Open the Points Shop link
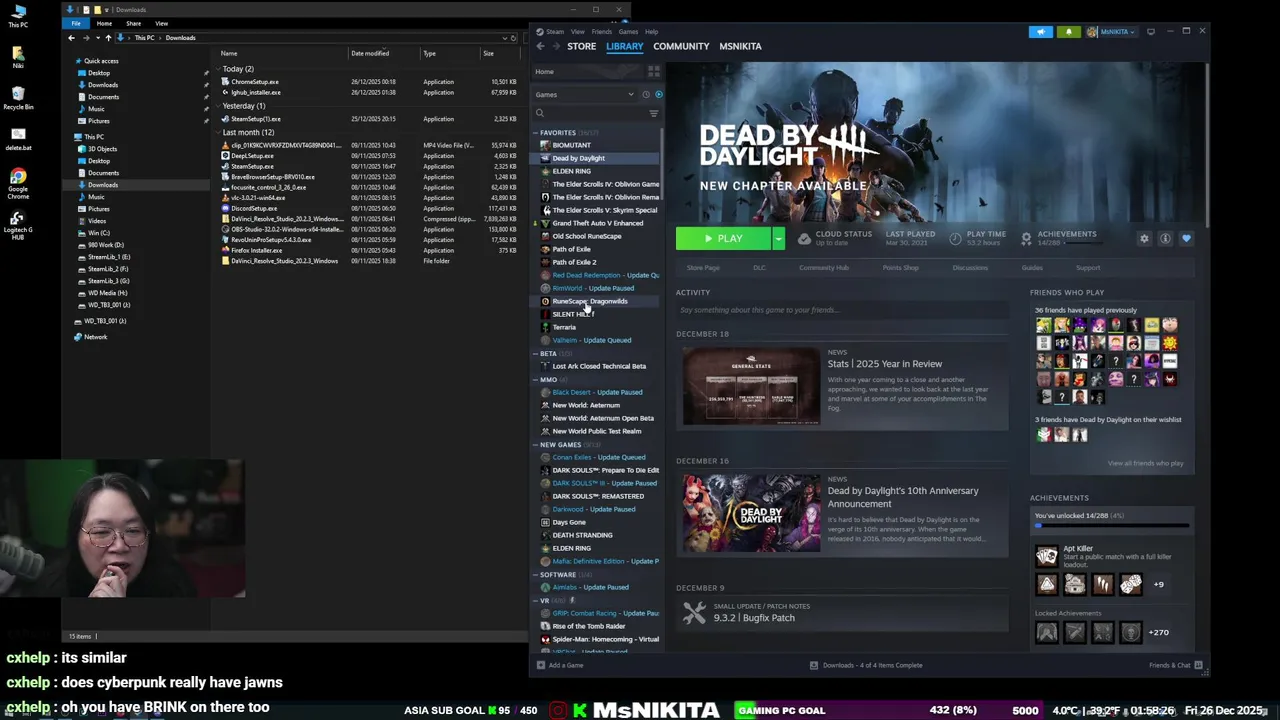This screenshot has height=720, width=1280. tap(900, 268)
